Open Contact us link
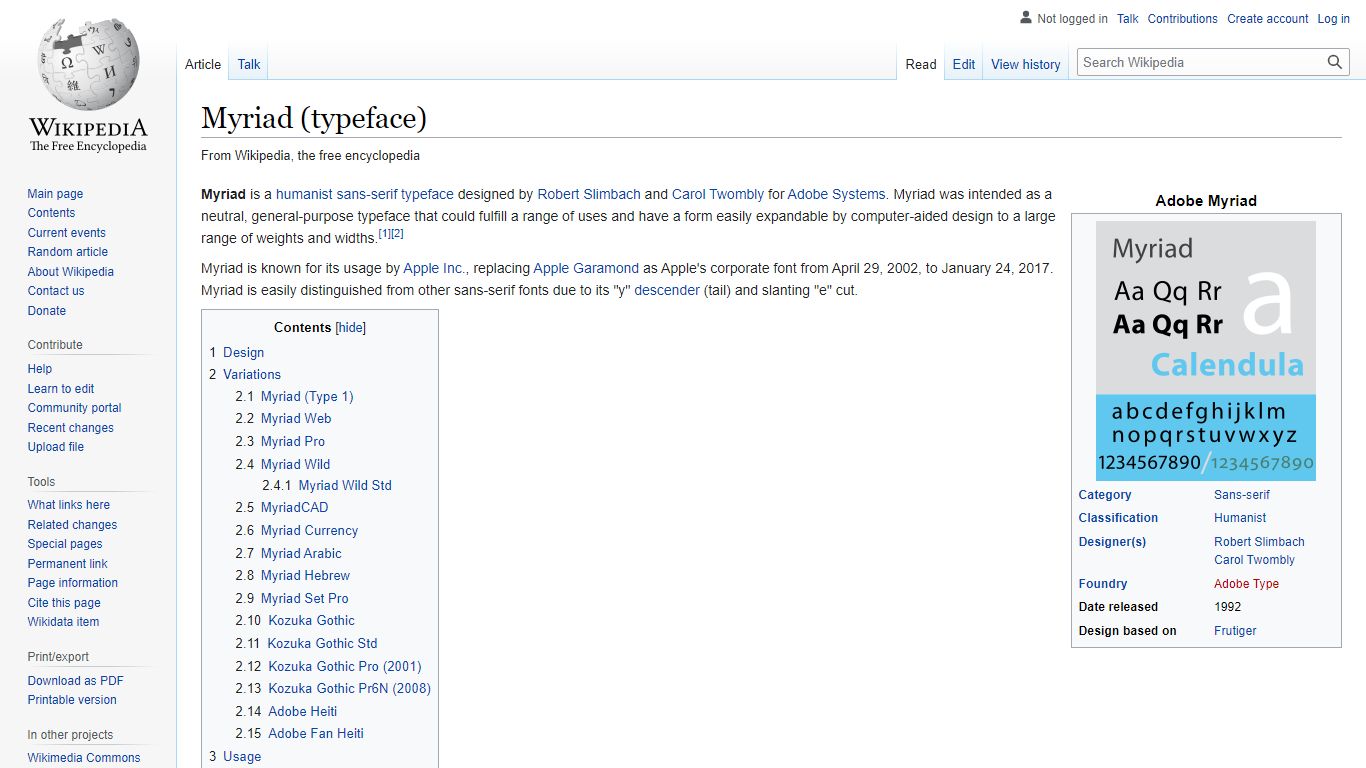 (56, 291)
